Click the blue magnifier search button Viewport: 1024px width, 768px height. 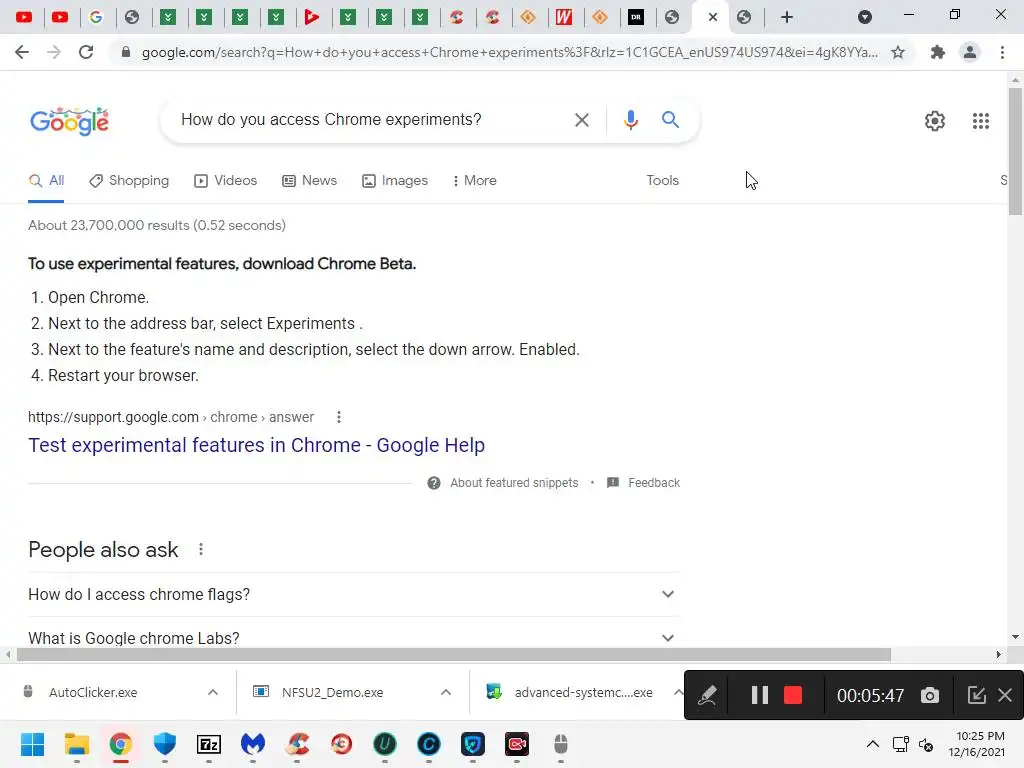click(670, 120)
